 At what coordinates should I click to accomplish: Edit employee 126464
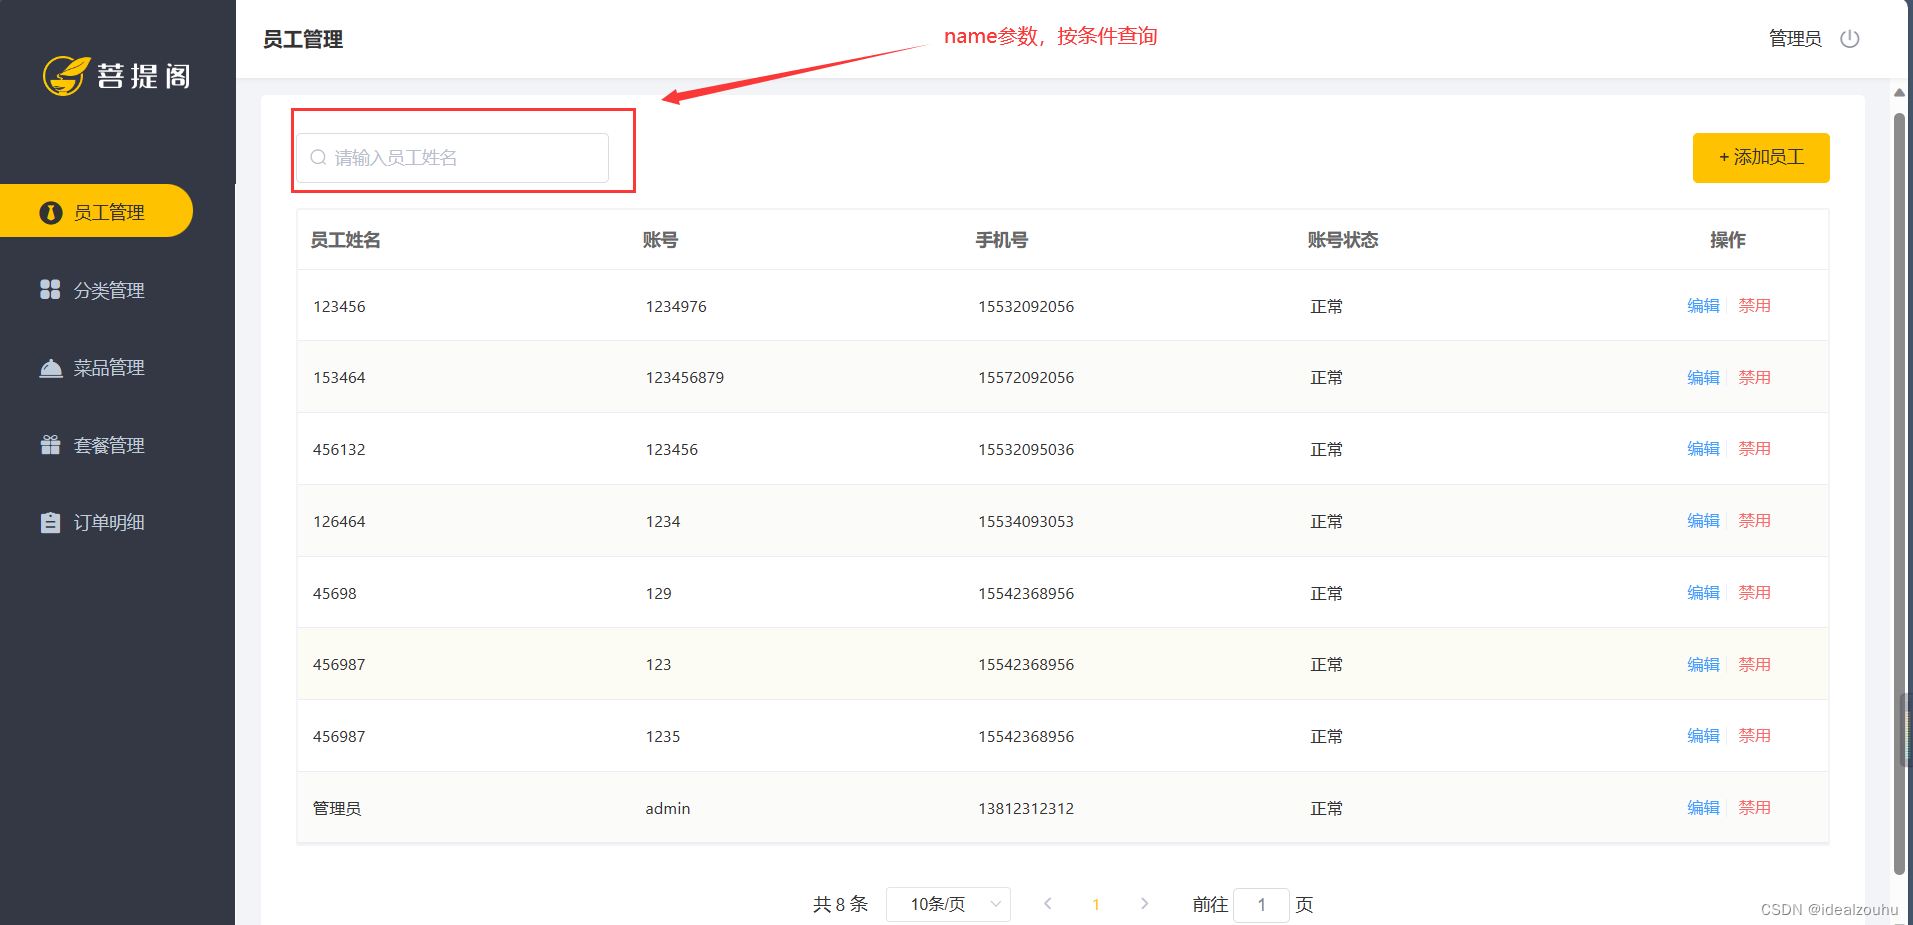(x=1703, y=521)
